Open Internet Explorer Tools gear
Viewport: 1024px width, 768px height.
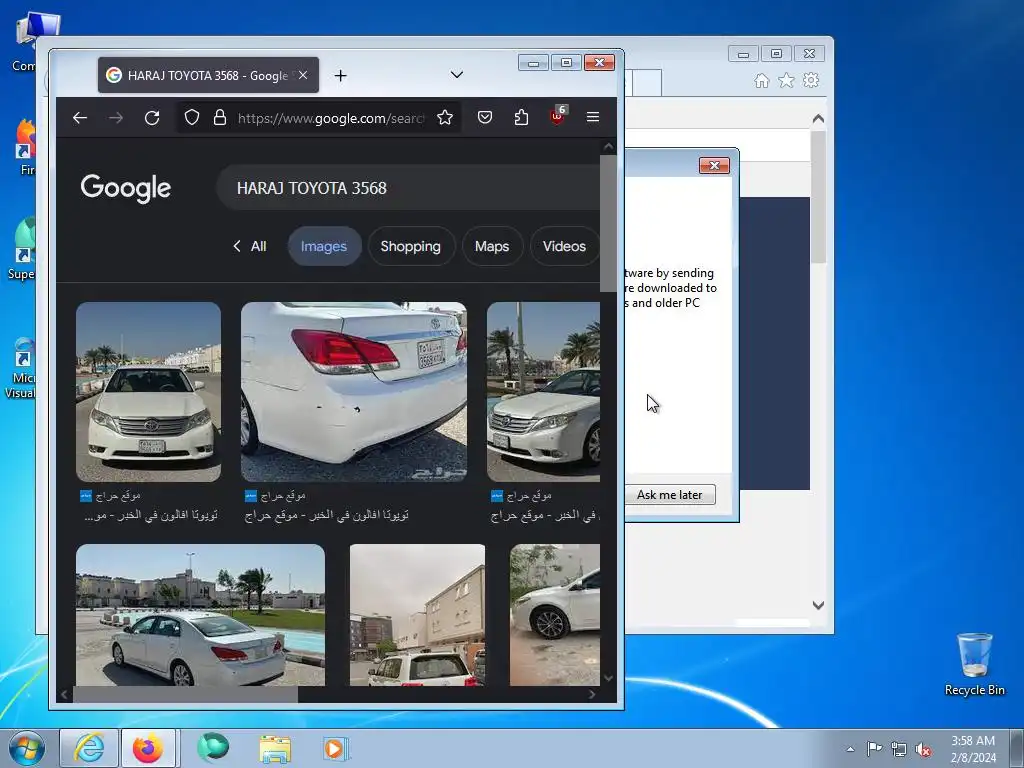coord(811,80)
